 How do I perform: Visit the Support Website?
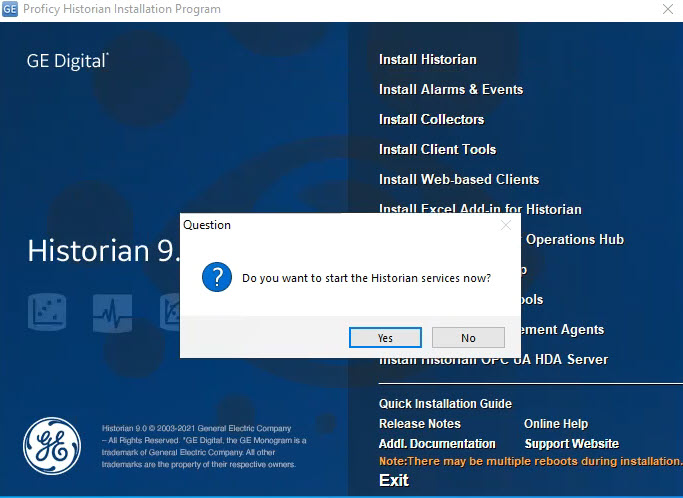click(571, 444)
